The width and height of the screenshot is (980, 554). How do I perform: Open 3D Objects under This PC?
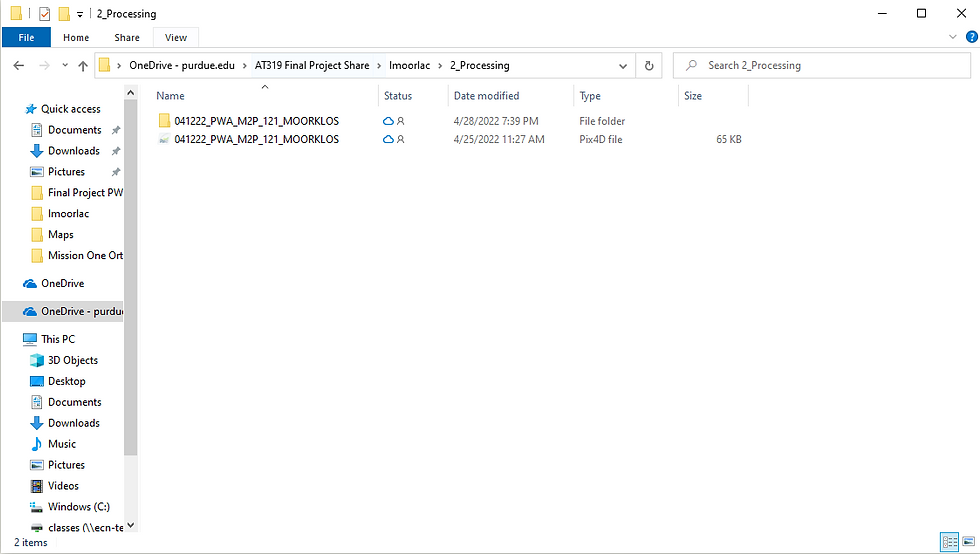click(72, 360)
